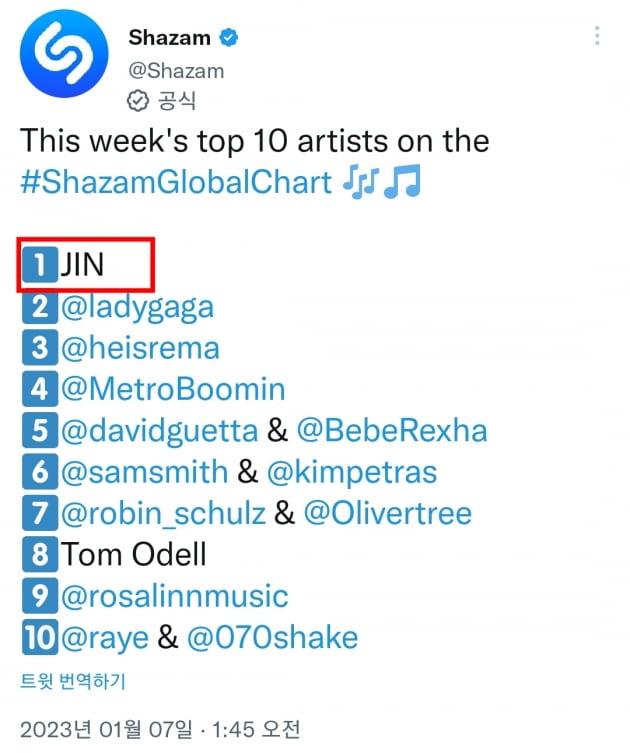The height and width of the screenshot is (753, 630).
Task: Open the #ShazamGlobalChart hashtag
Action: click(176, 182)
